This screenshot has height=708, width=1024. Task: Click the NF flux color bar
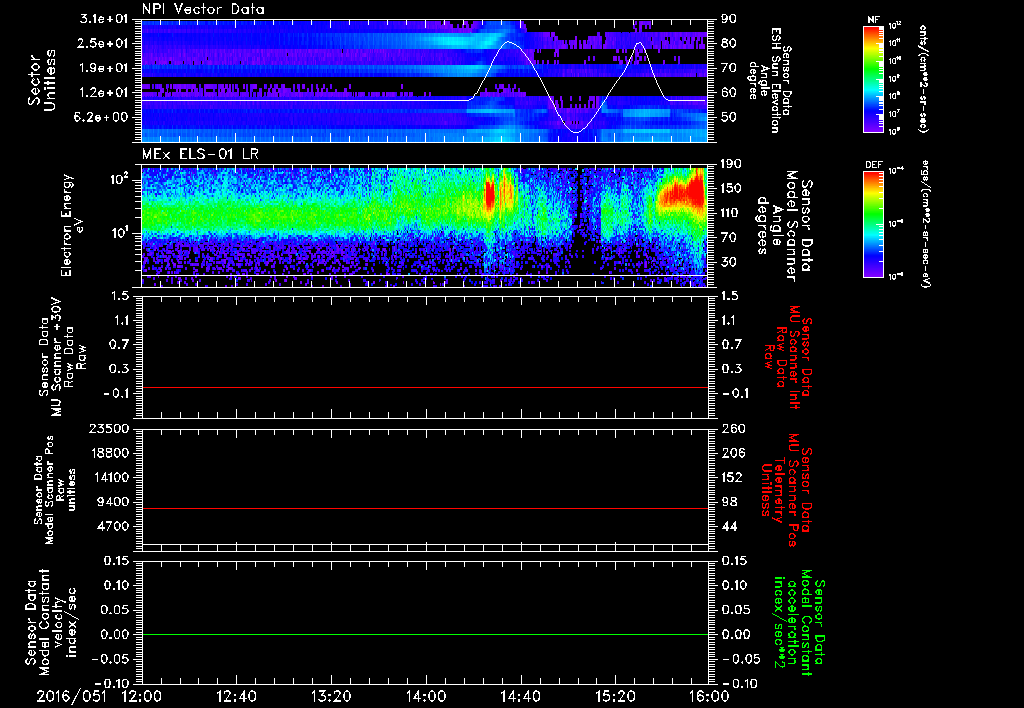[x=873, y=78]
